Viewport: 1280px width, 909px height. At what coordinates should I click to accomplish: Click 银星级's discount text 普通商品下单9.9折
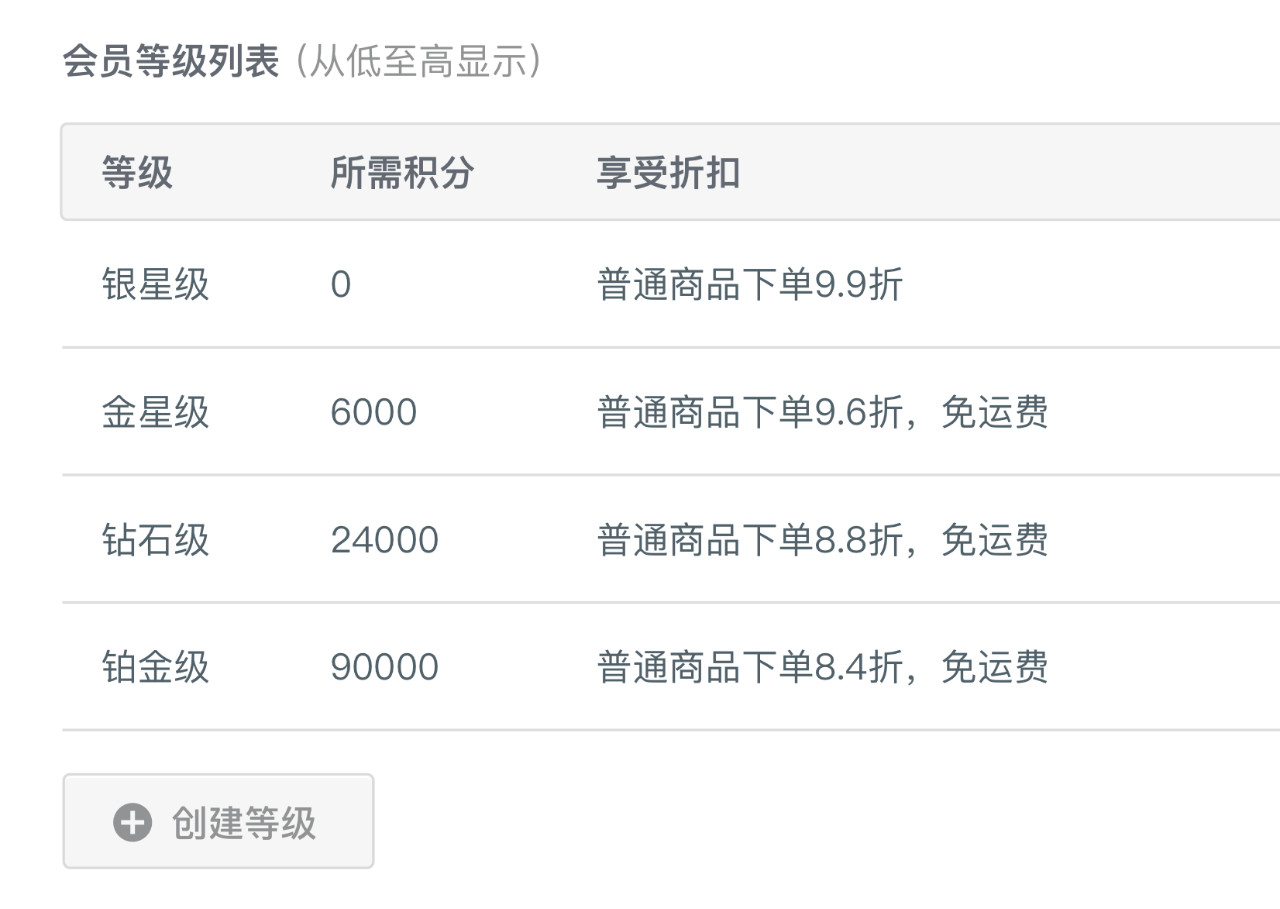[x=750, y=285]
